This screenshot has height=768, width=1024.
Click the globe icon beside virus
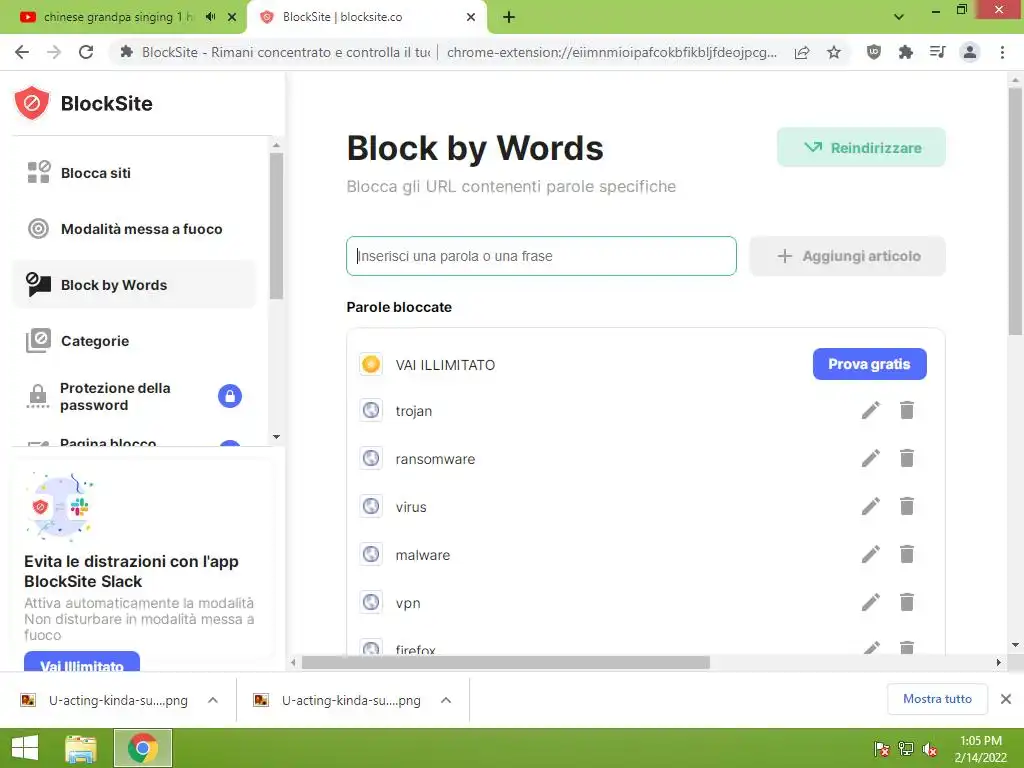pos(371,506)
